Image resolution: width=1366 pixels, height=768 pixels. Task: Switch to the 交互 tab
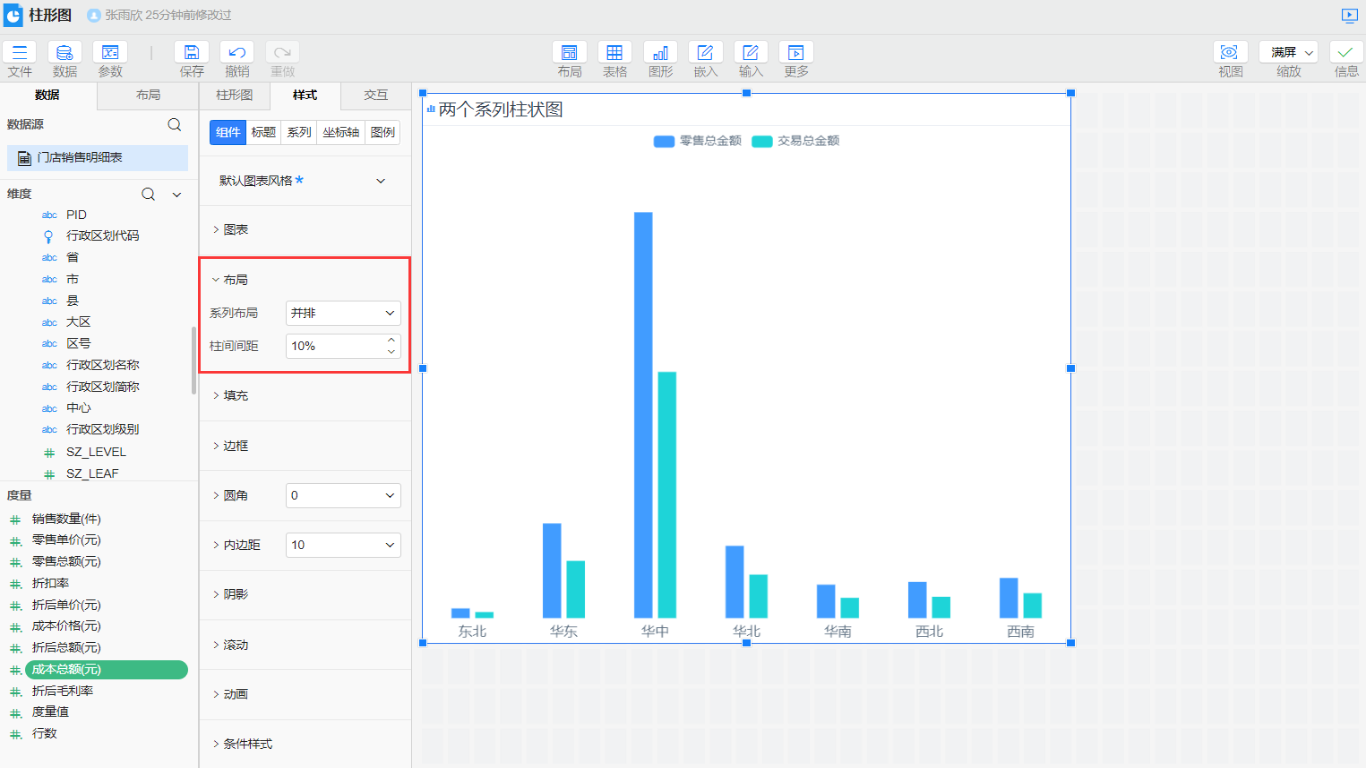(375, 95)
